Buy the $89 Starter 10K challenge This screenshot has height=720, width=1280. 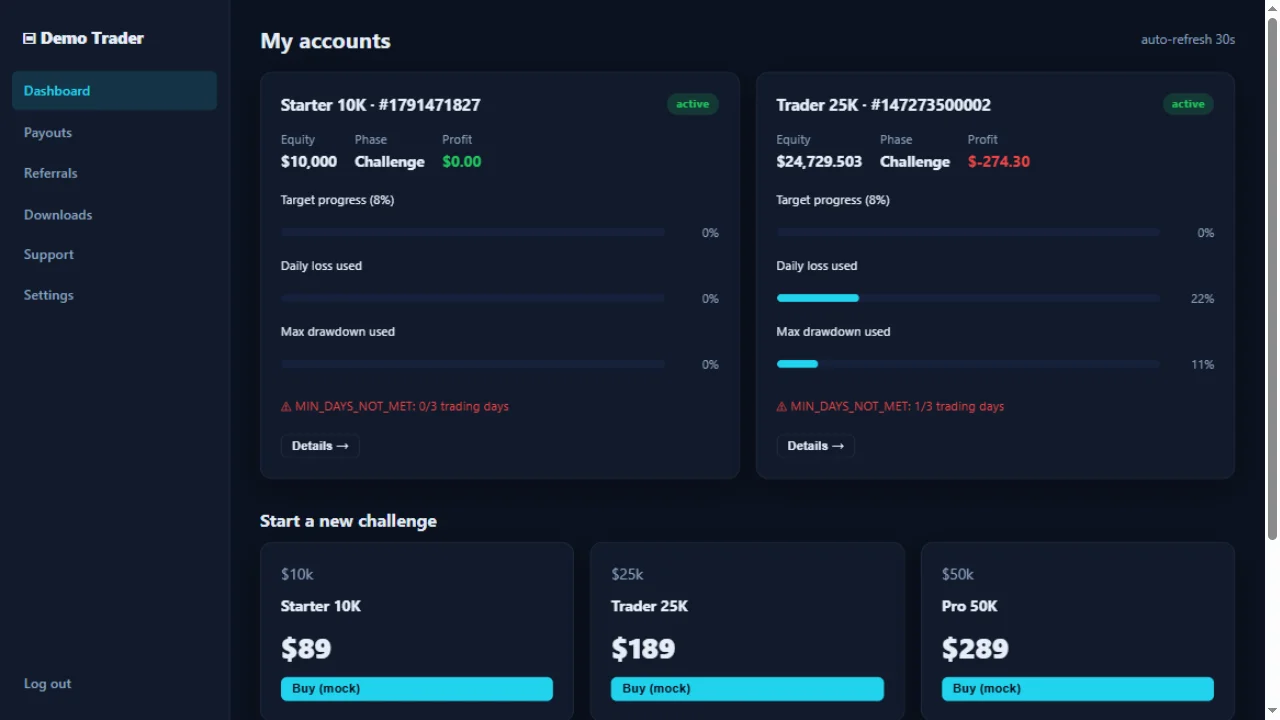point(417,689)
